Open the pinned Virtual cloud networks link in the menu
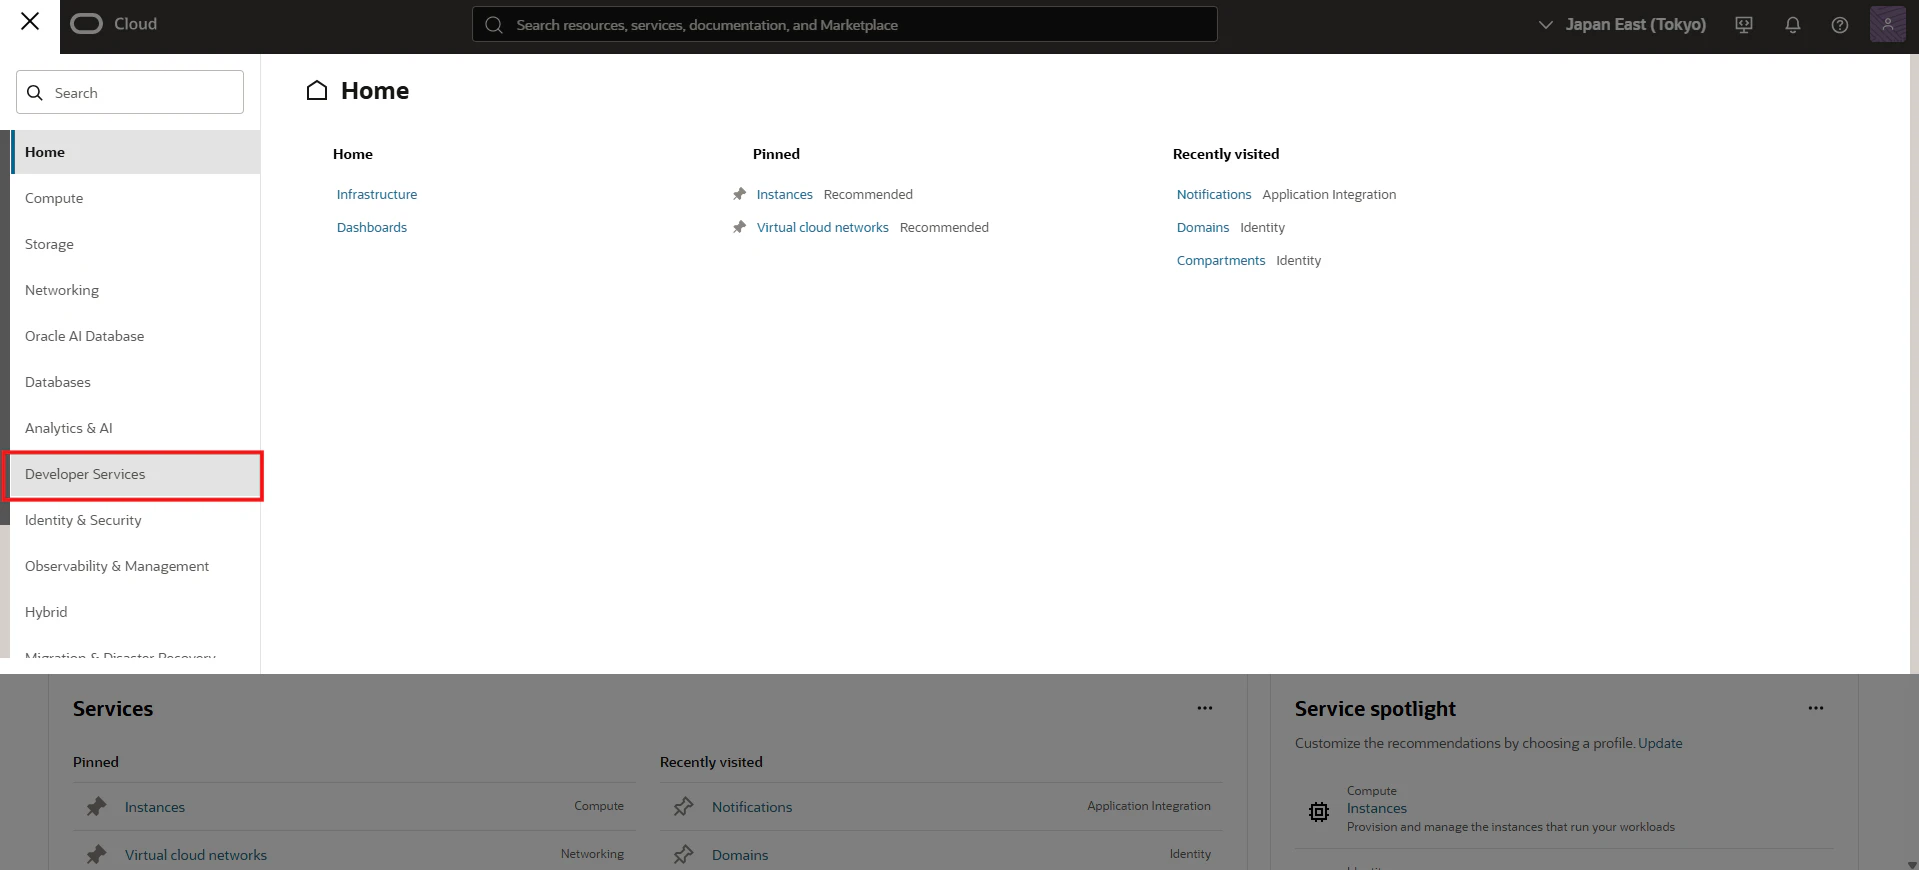The height and width of the screenshot is (870, 1919). pyautogui.click(x=823, y=227)
